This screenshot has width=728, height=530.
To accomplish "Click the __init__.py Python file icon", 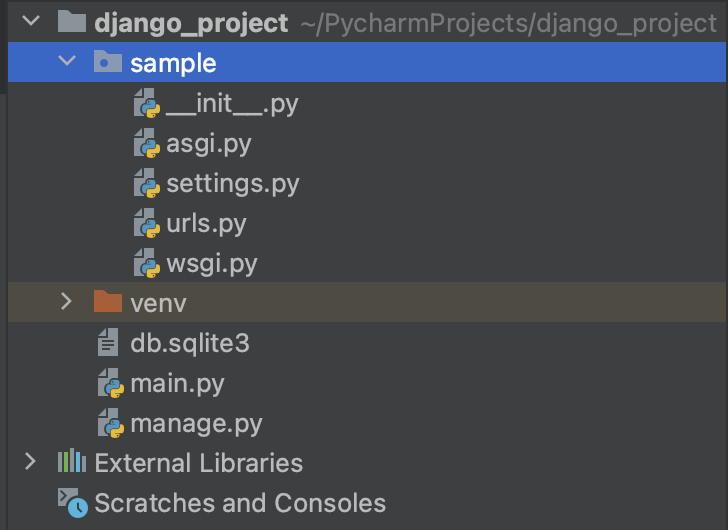I will pyautogui.click(x=147, y=103).
